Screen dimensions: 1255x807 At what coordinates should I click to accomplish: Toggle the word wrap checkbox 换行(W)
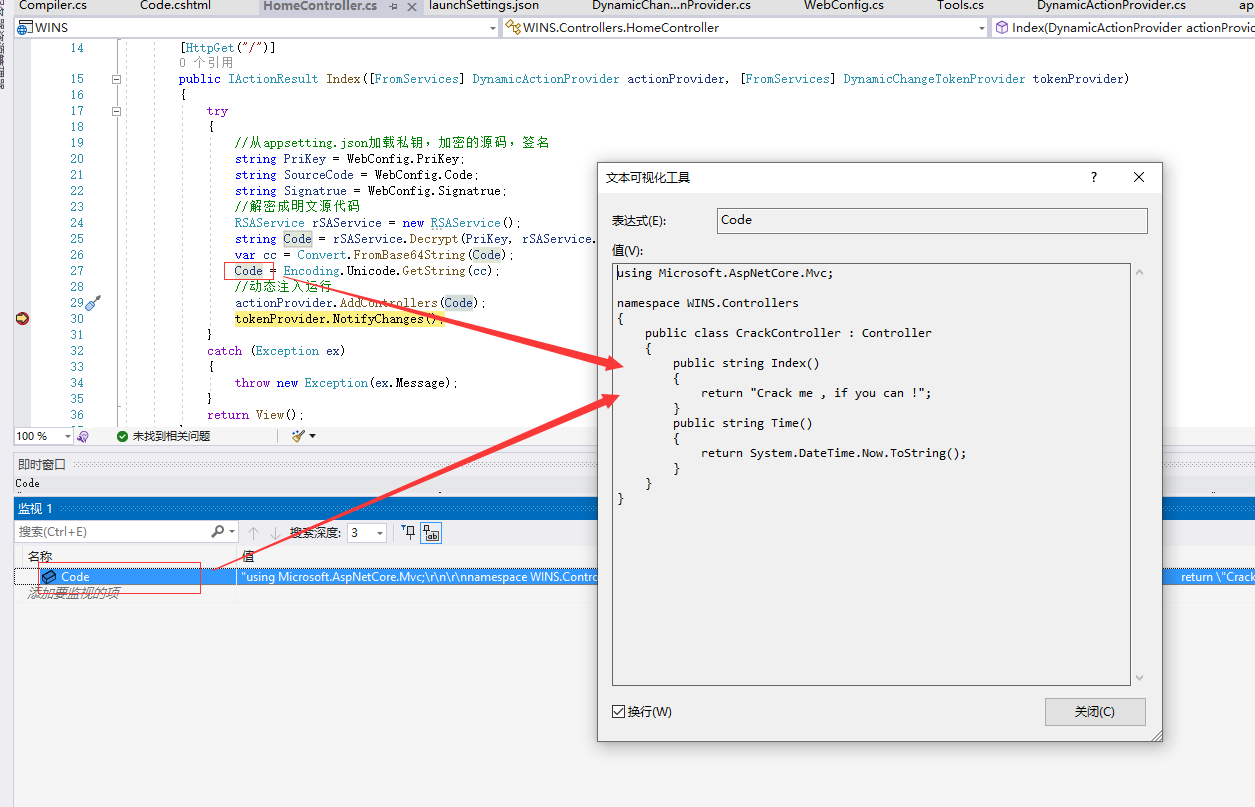618,711
